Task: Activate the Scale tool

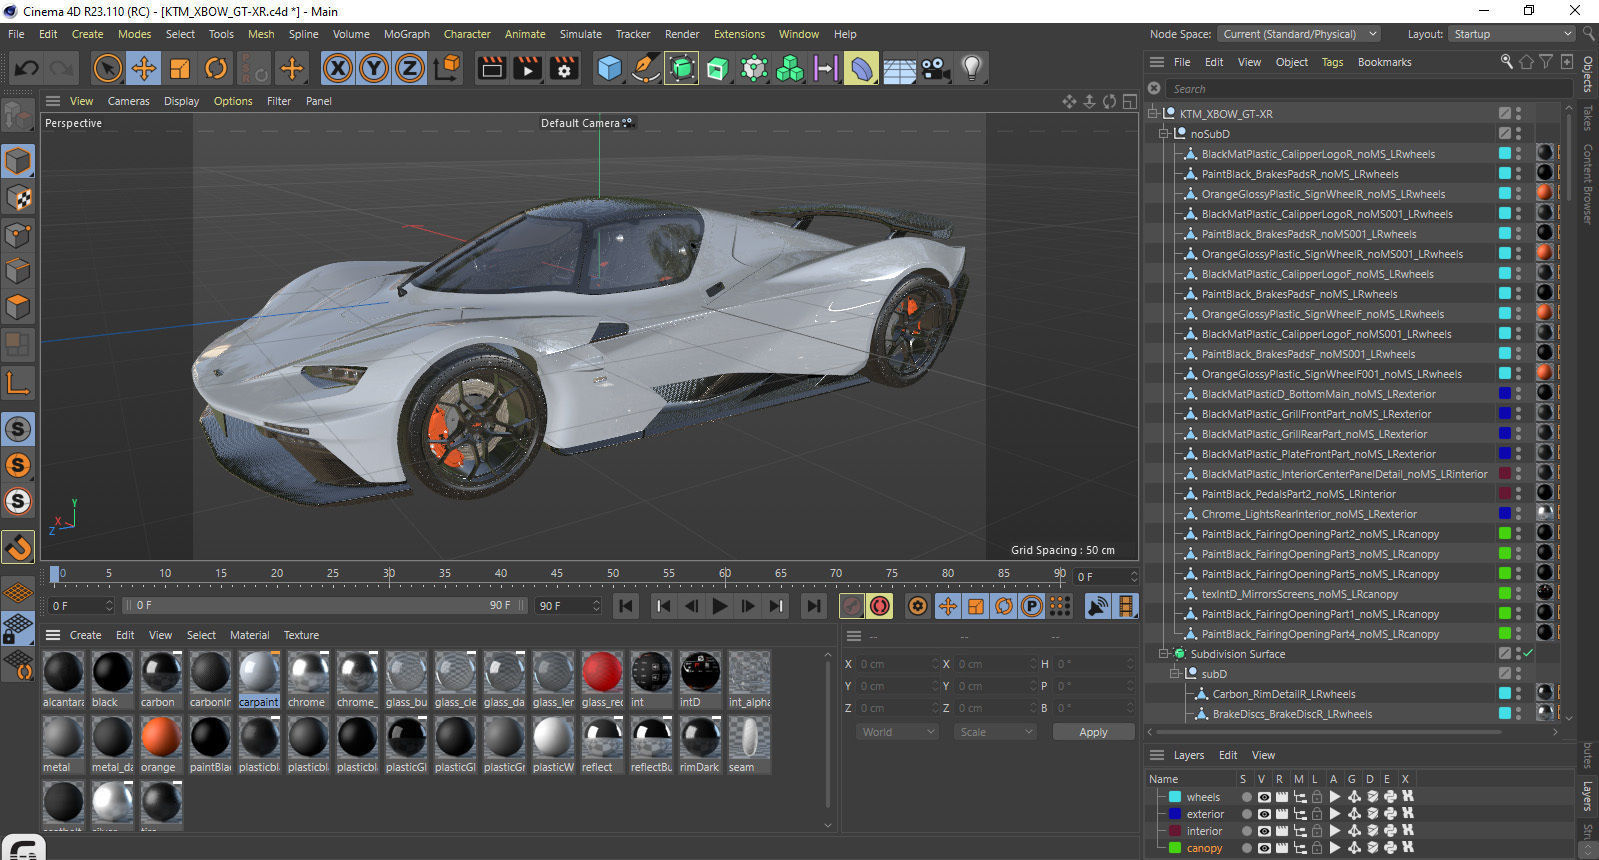Action: (x=180, y=68)
